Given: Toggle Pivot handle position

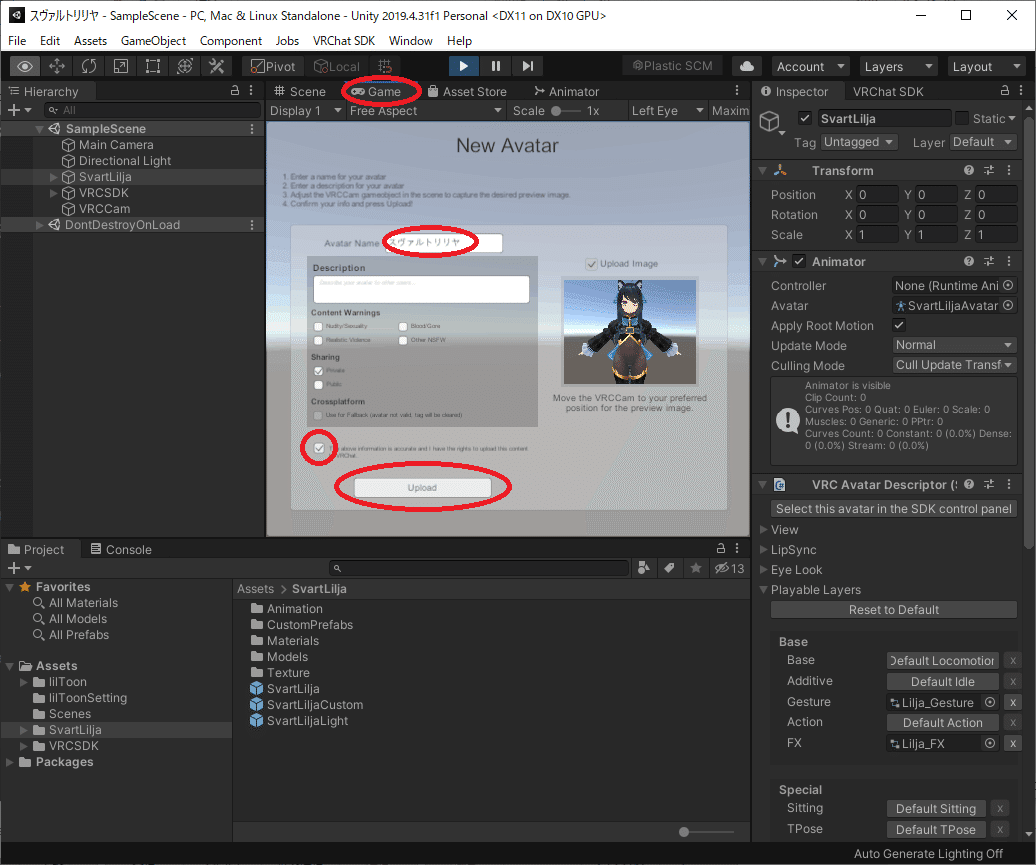Looking at the screenshot, I should pos(273,66).
